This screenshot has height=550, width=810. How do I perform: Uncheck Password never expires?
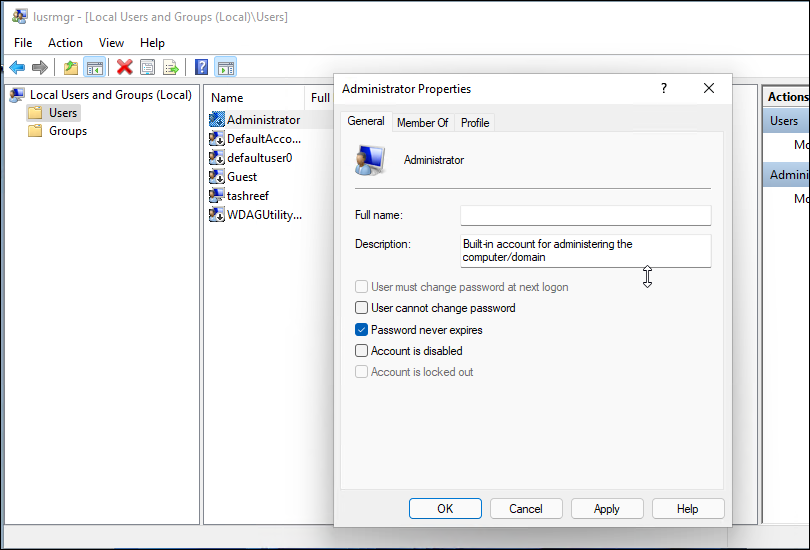coord(362,330)
